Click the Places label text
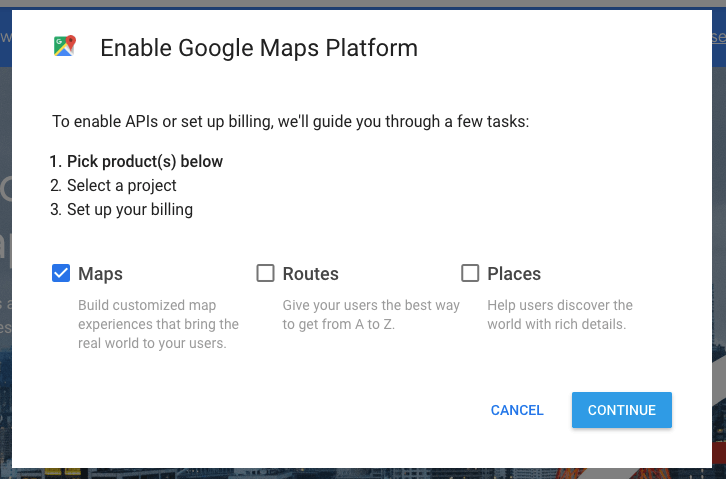The height and width of the screenshot is (479, 726). pyautogui.click(x=514, y=274)
